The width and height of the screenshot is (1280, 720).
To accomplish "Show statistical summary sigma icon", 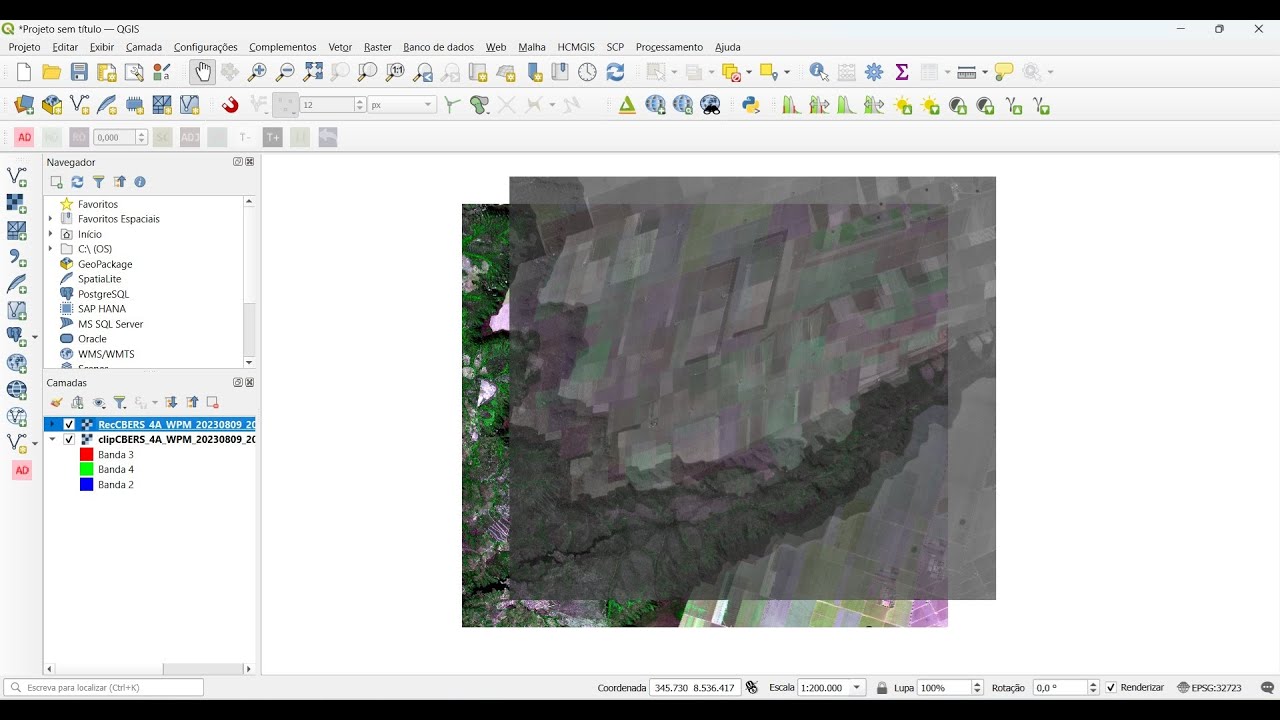I will pos(902,72).
